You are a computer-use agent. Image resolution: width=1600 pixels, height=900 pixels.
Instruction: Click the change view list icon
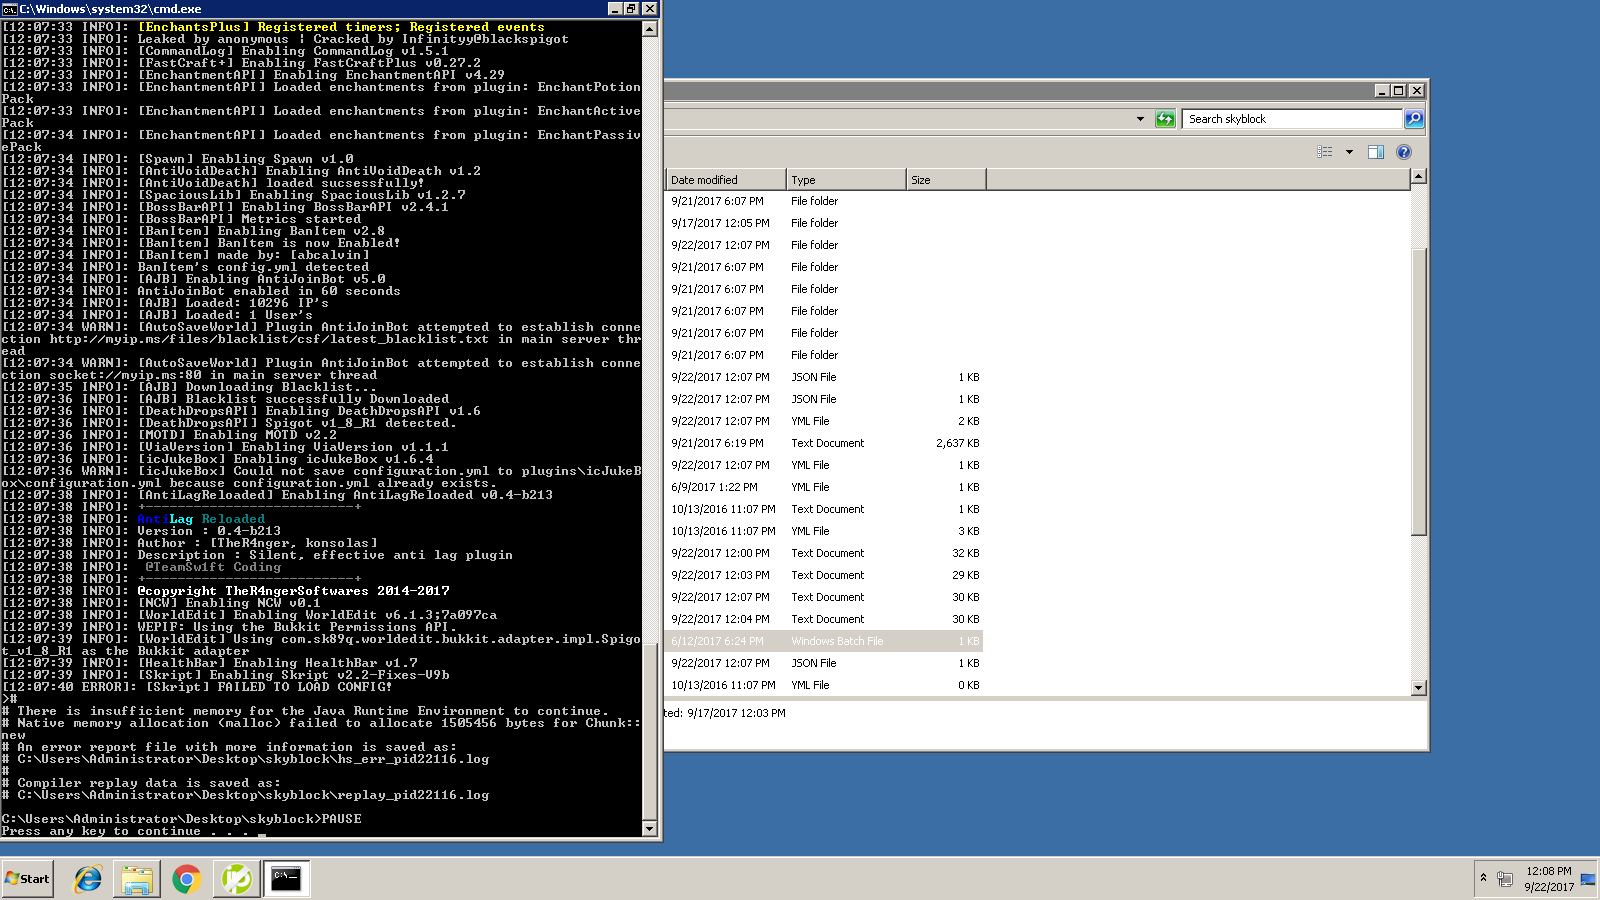[1325, 152]
